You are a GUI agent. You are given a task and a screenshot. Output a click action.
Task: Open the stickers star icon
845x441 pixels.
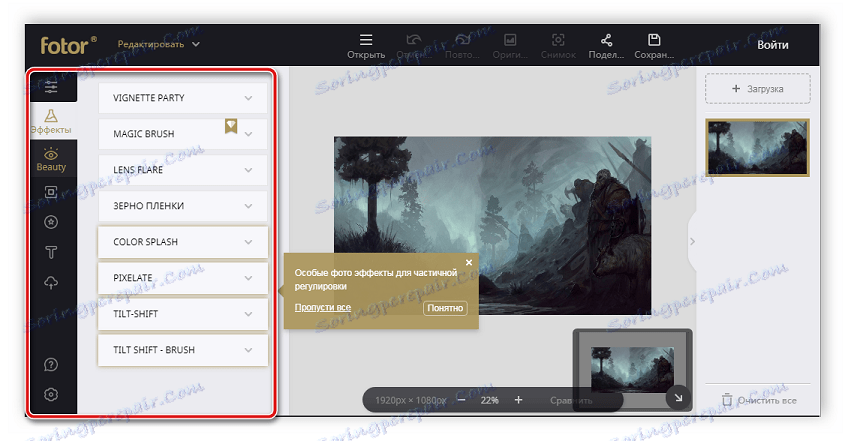pos(51,222)
